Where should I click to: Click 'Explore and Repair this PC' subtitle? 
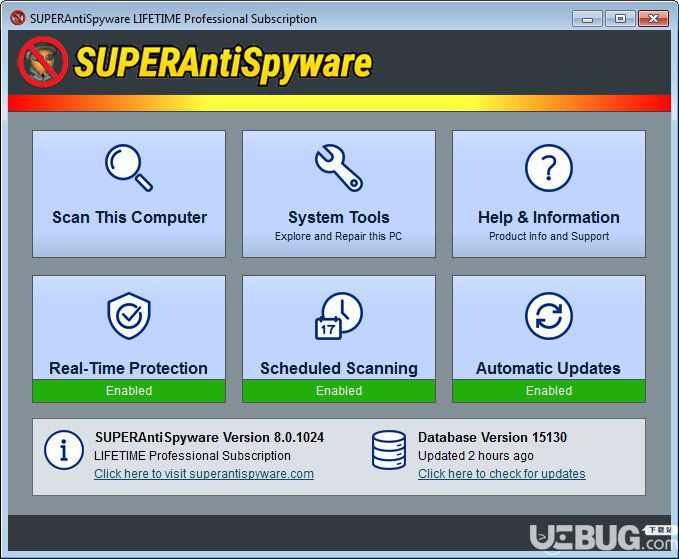339,236
